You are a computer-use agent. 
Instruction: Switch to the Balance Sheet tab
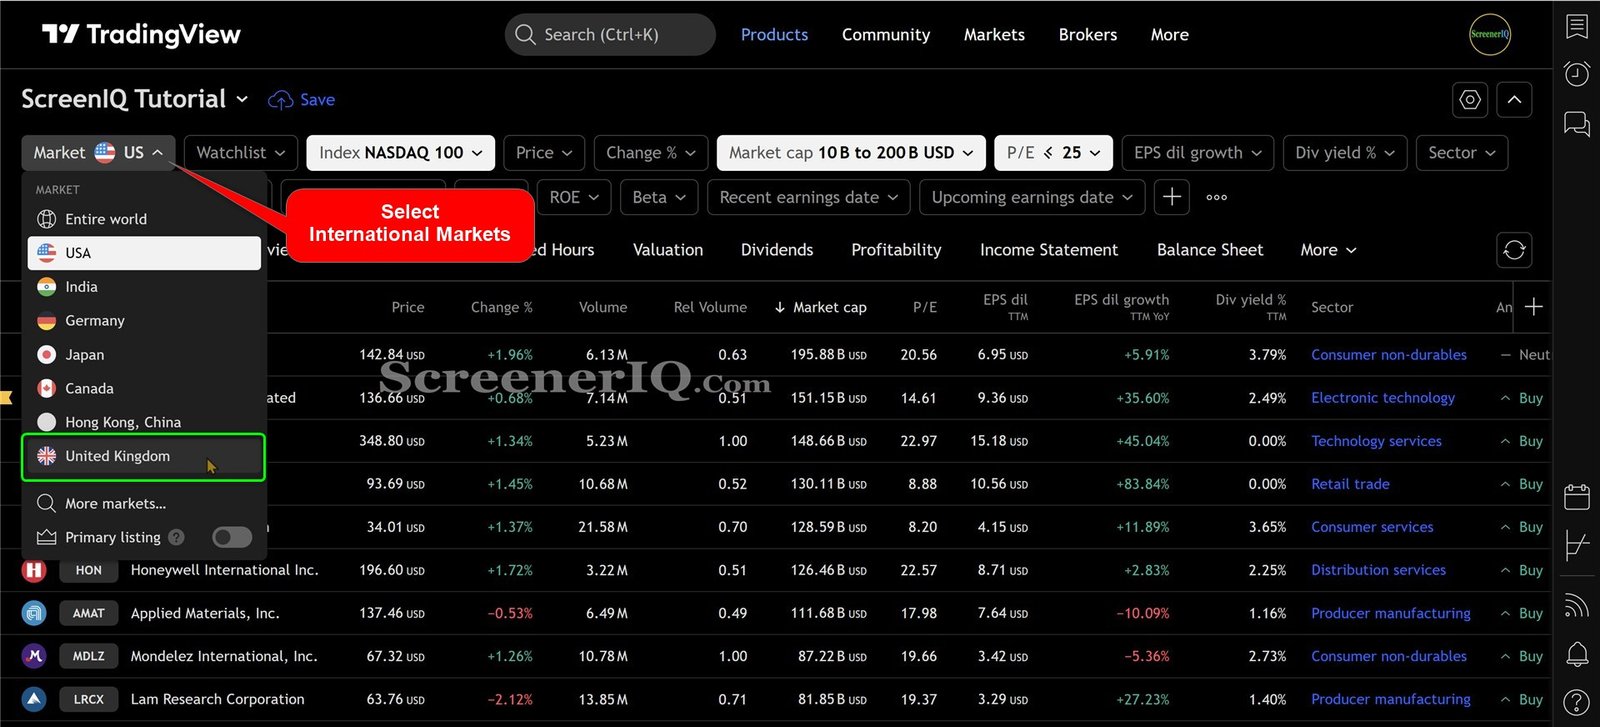pos(1210,250)
